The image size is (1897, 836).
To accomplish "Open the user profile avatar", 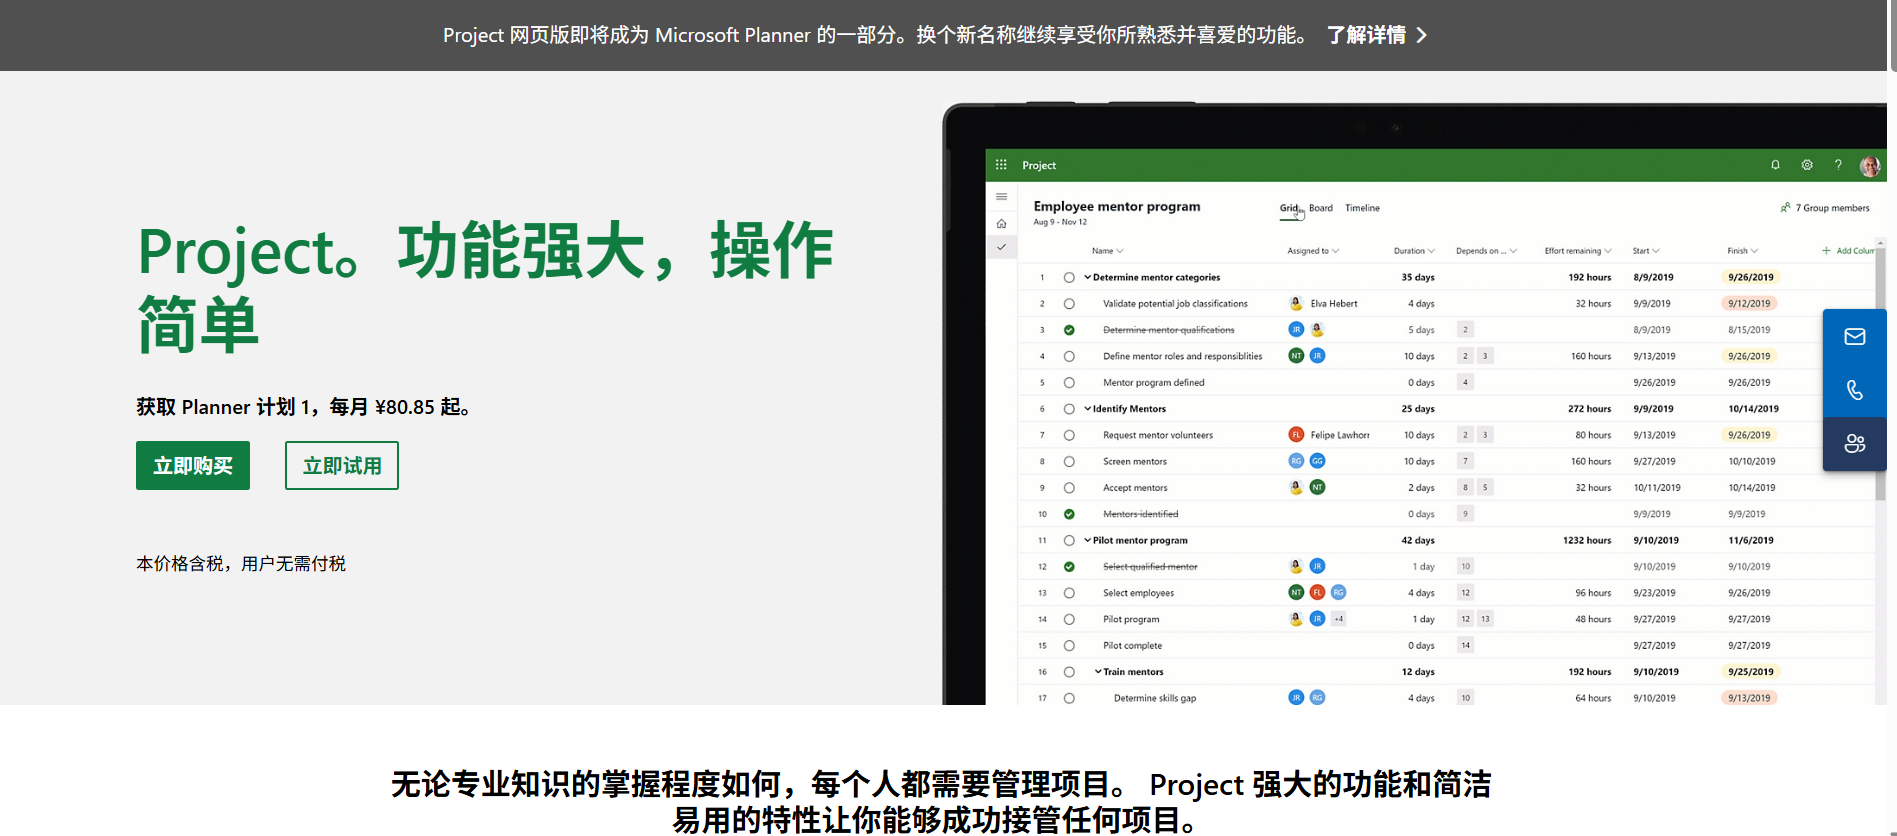I will (1870, 166).
